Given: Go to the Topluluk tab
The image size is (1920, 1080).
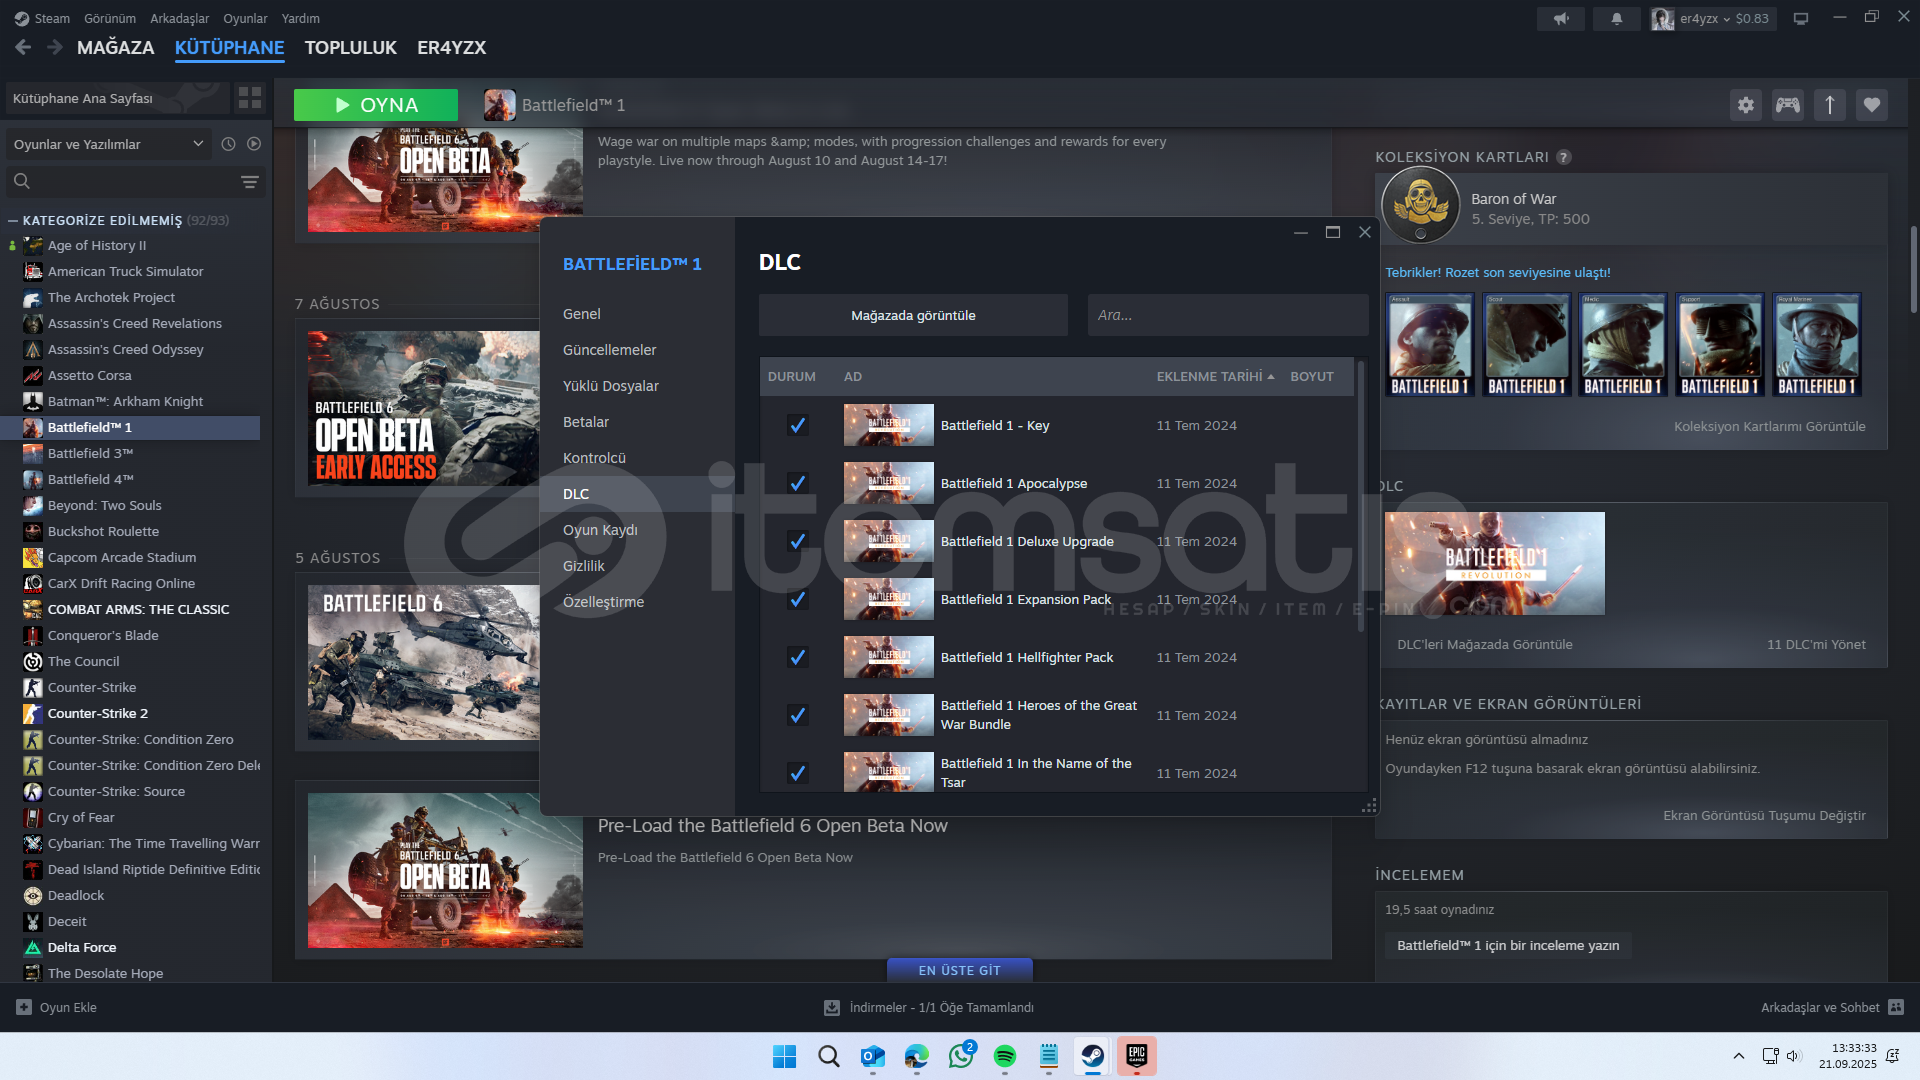Looking at the screenshot, I should point(351,47).
